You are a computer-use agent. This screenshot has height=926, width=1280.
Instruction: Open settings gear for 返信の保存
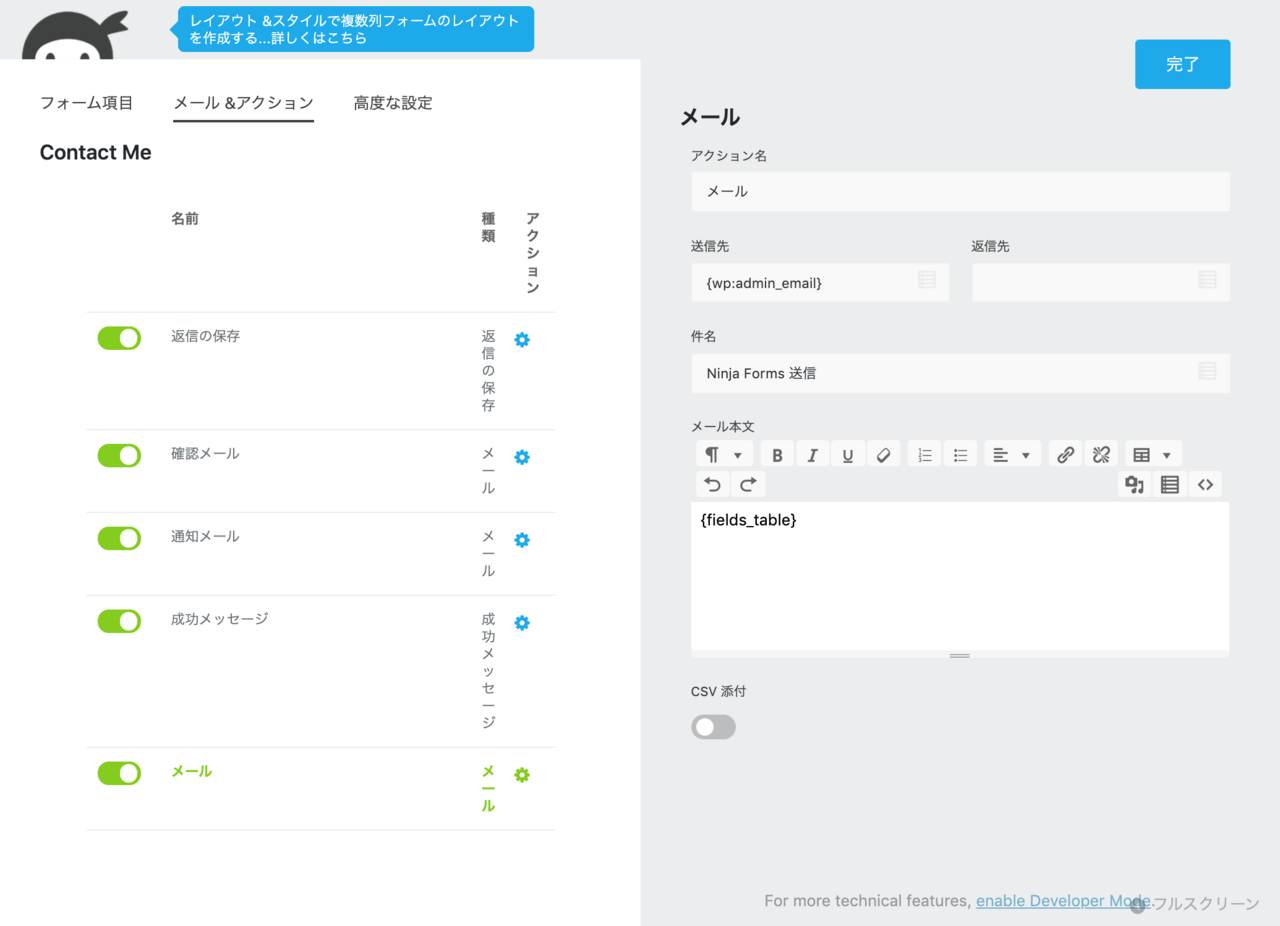coord(522,340)
